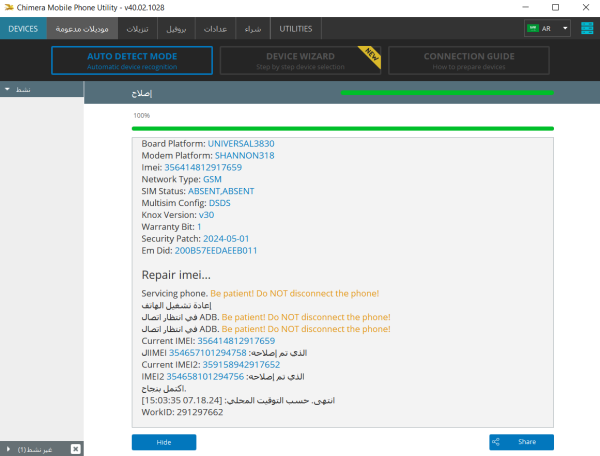The height and width of the screenshot is (456, 600).
Task: Click Modem Platform value SHANNON318
Action: click(245, 155)
